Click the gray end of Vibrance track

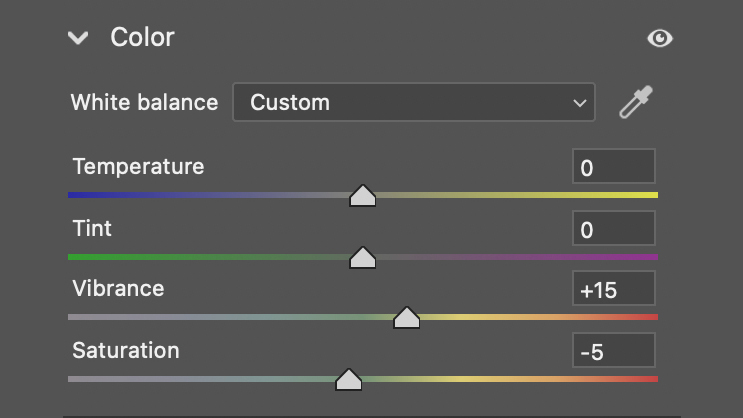click(x=77, y=317)
